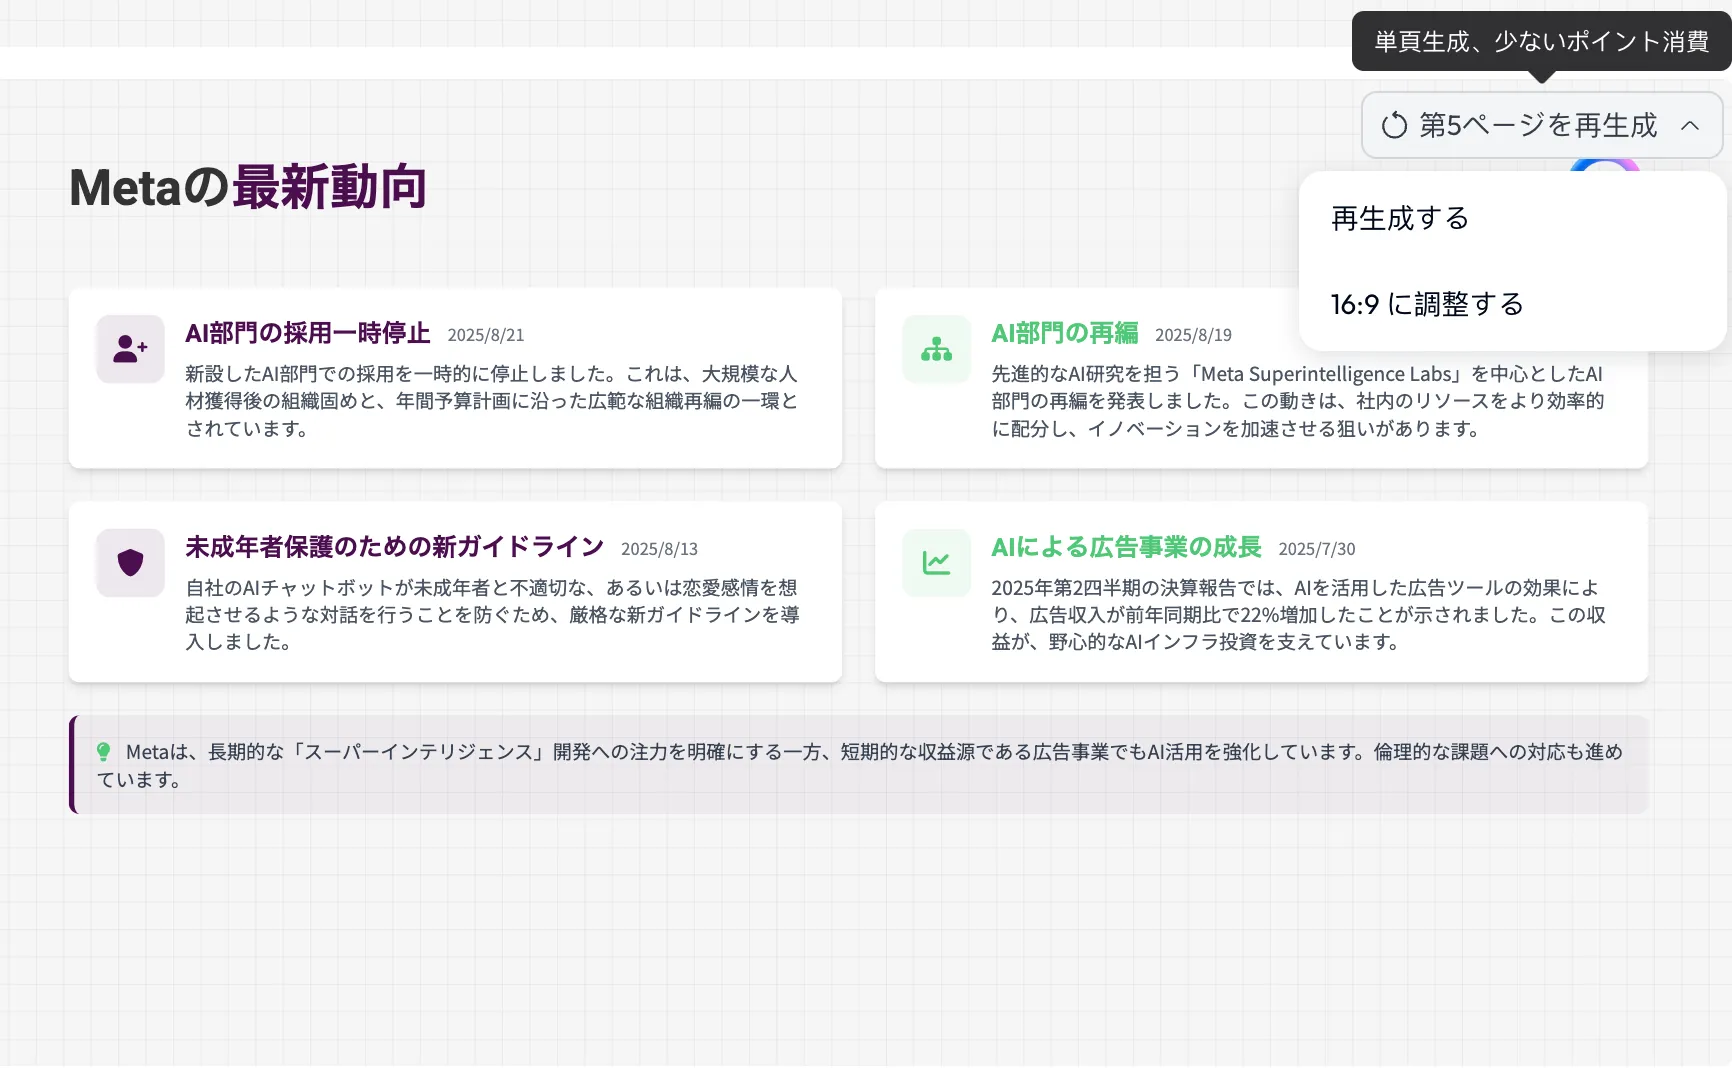Click the date 2025/7/30
This screenshot has height=1068, width=1732.
(1317, 549)
